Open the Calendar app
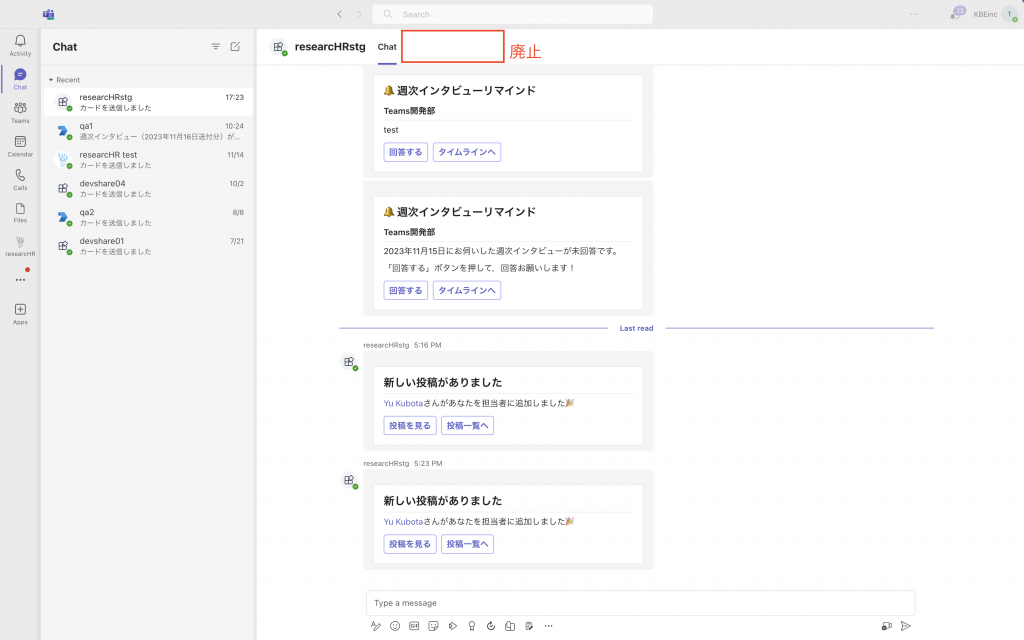 coord(20,146)
